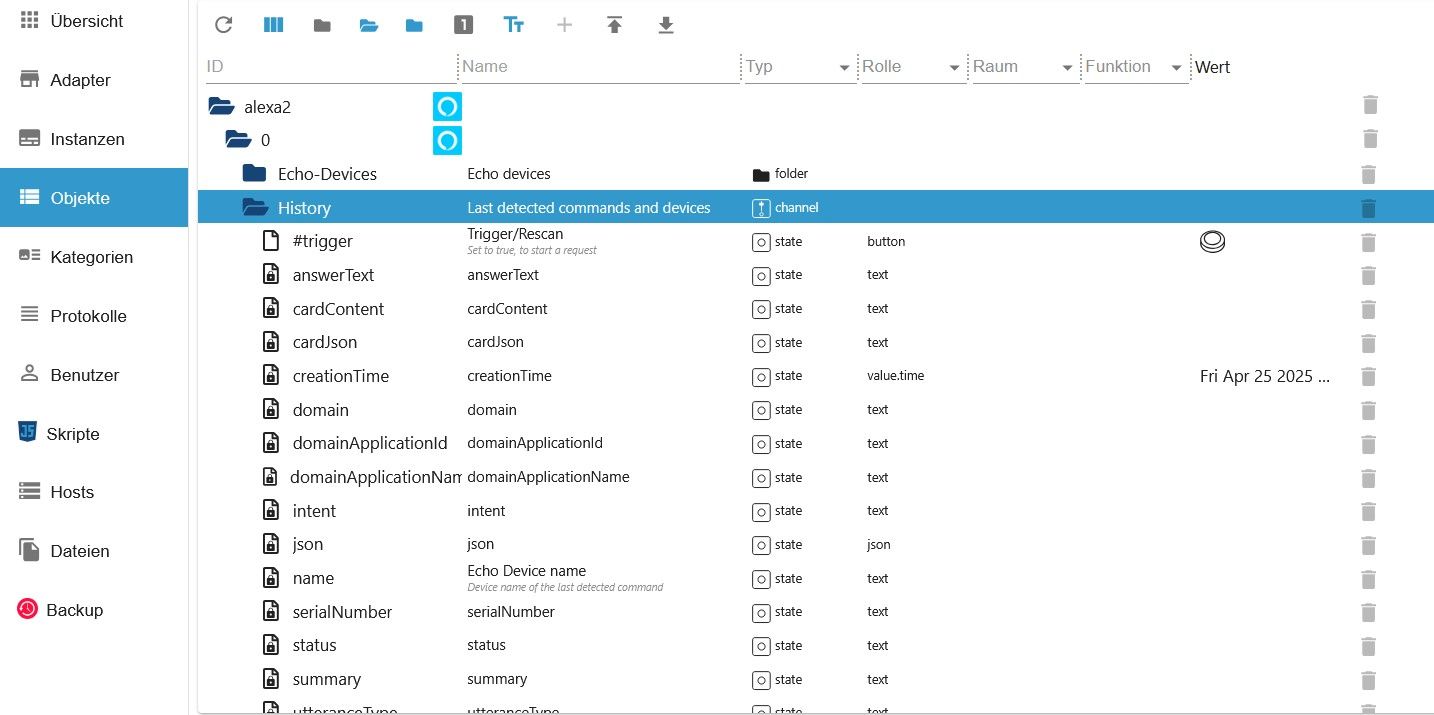Expand the Echo-Devices folder
This screenshot has height=715, width=1434.
click(x=255, y=174)
